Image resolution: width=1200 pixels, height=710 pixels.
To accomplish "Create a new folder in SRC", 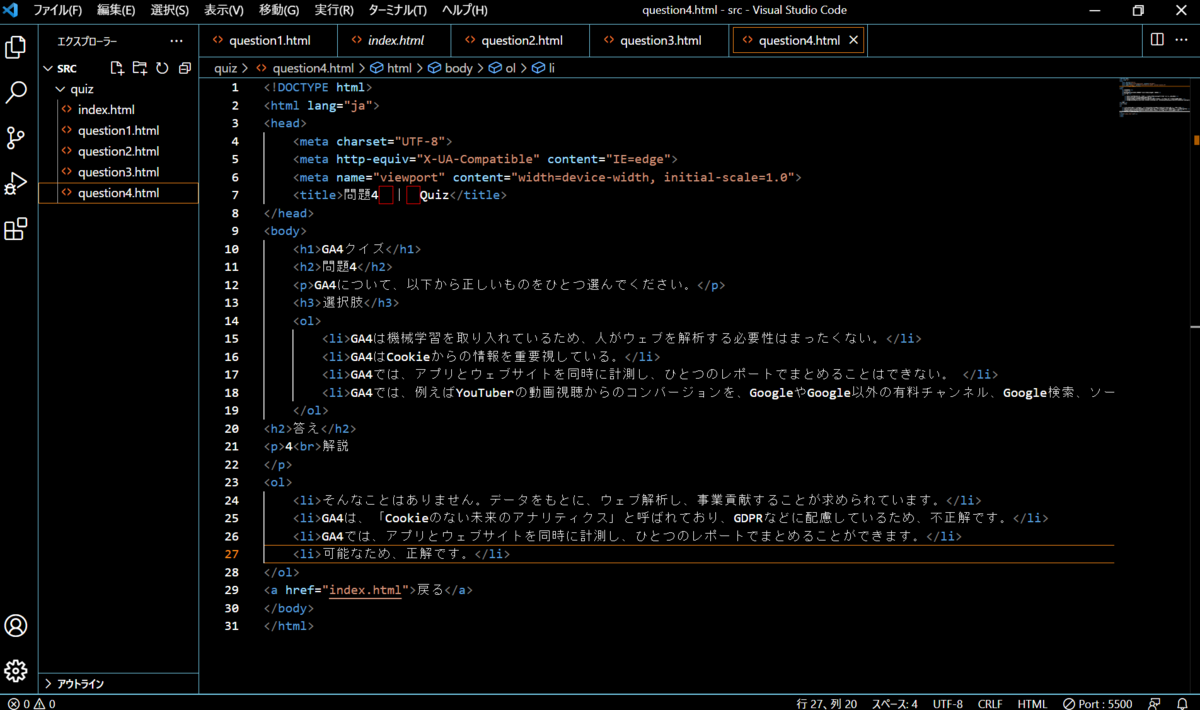I will pos(139,68).
